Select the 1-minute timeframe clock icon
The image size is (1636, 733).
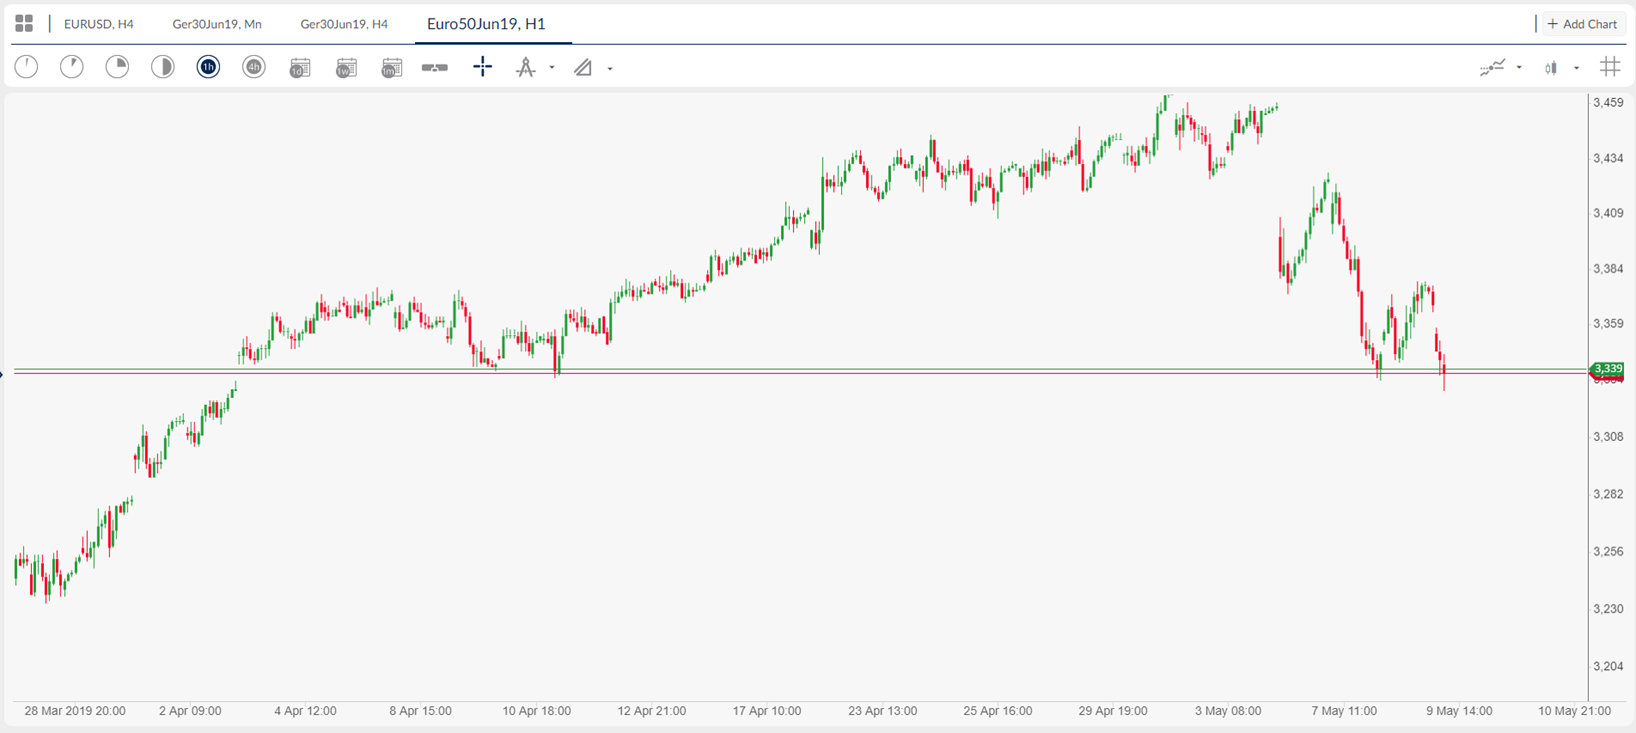tap(26, 67)
